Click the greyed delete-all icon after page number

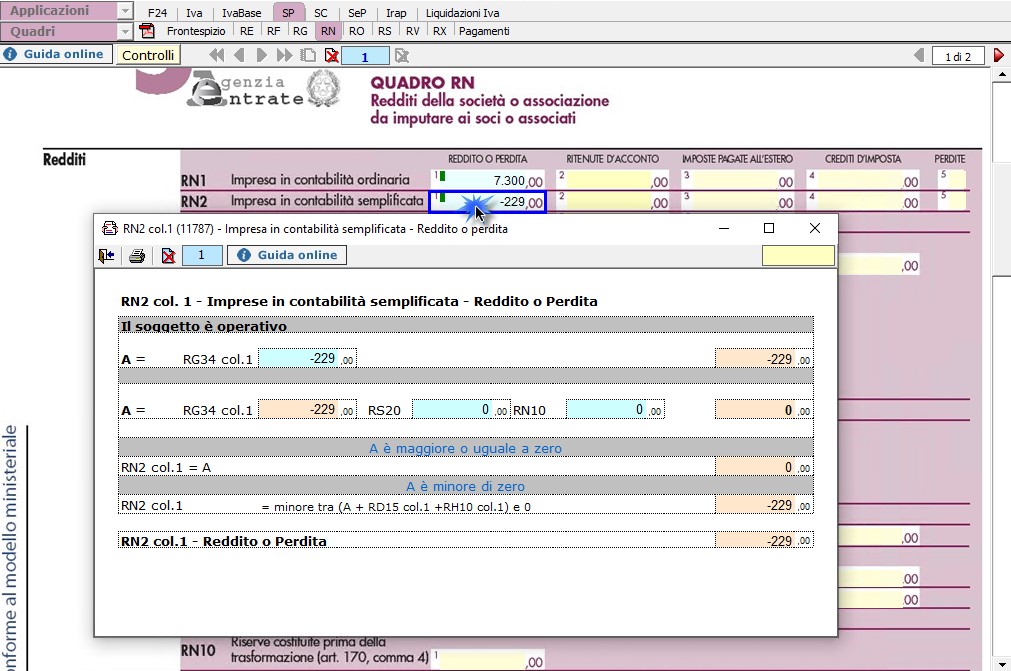402,56
